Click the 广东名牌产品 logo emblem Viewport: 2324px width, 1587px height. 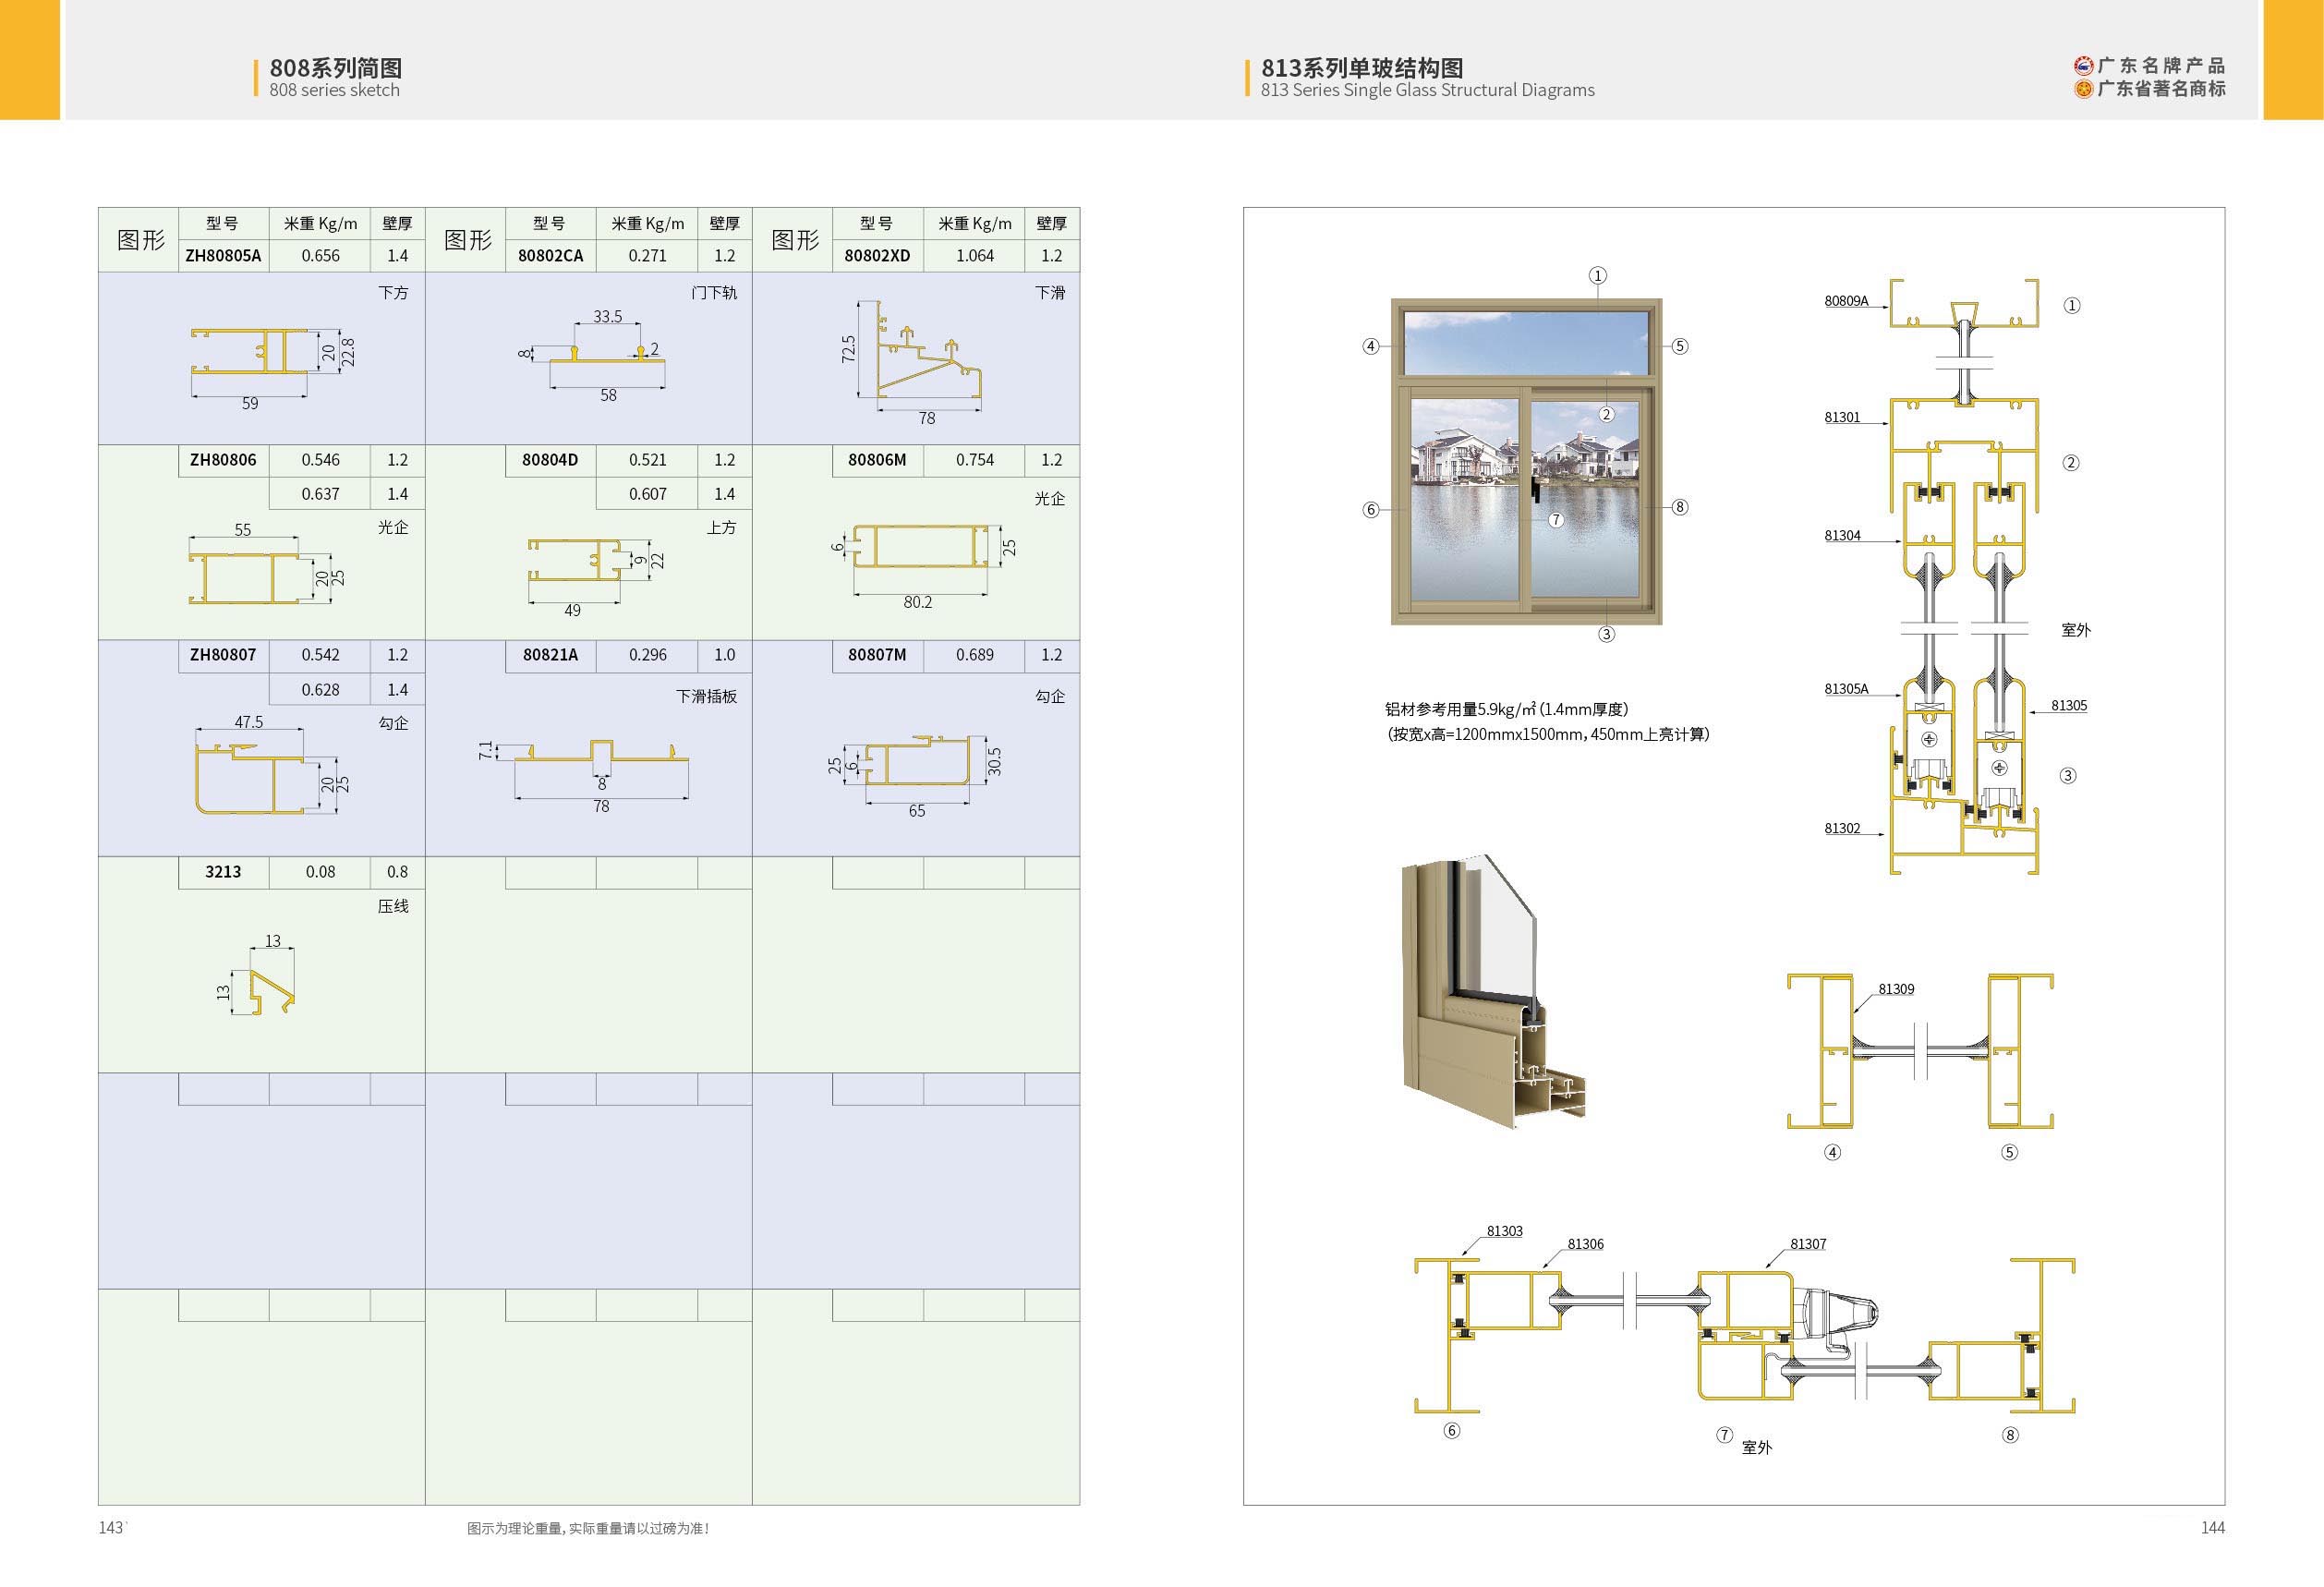coord(2083,66)
